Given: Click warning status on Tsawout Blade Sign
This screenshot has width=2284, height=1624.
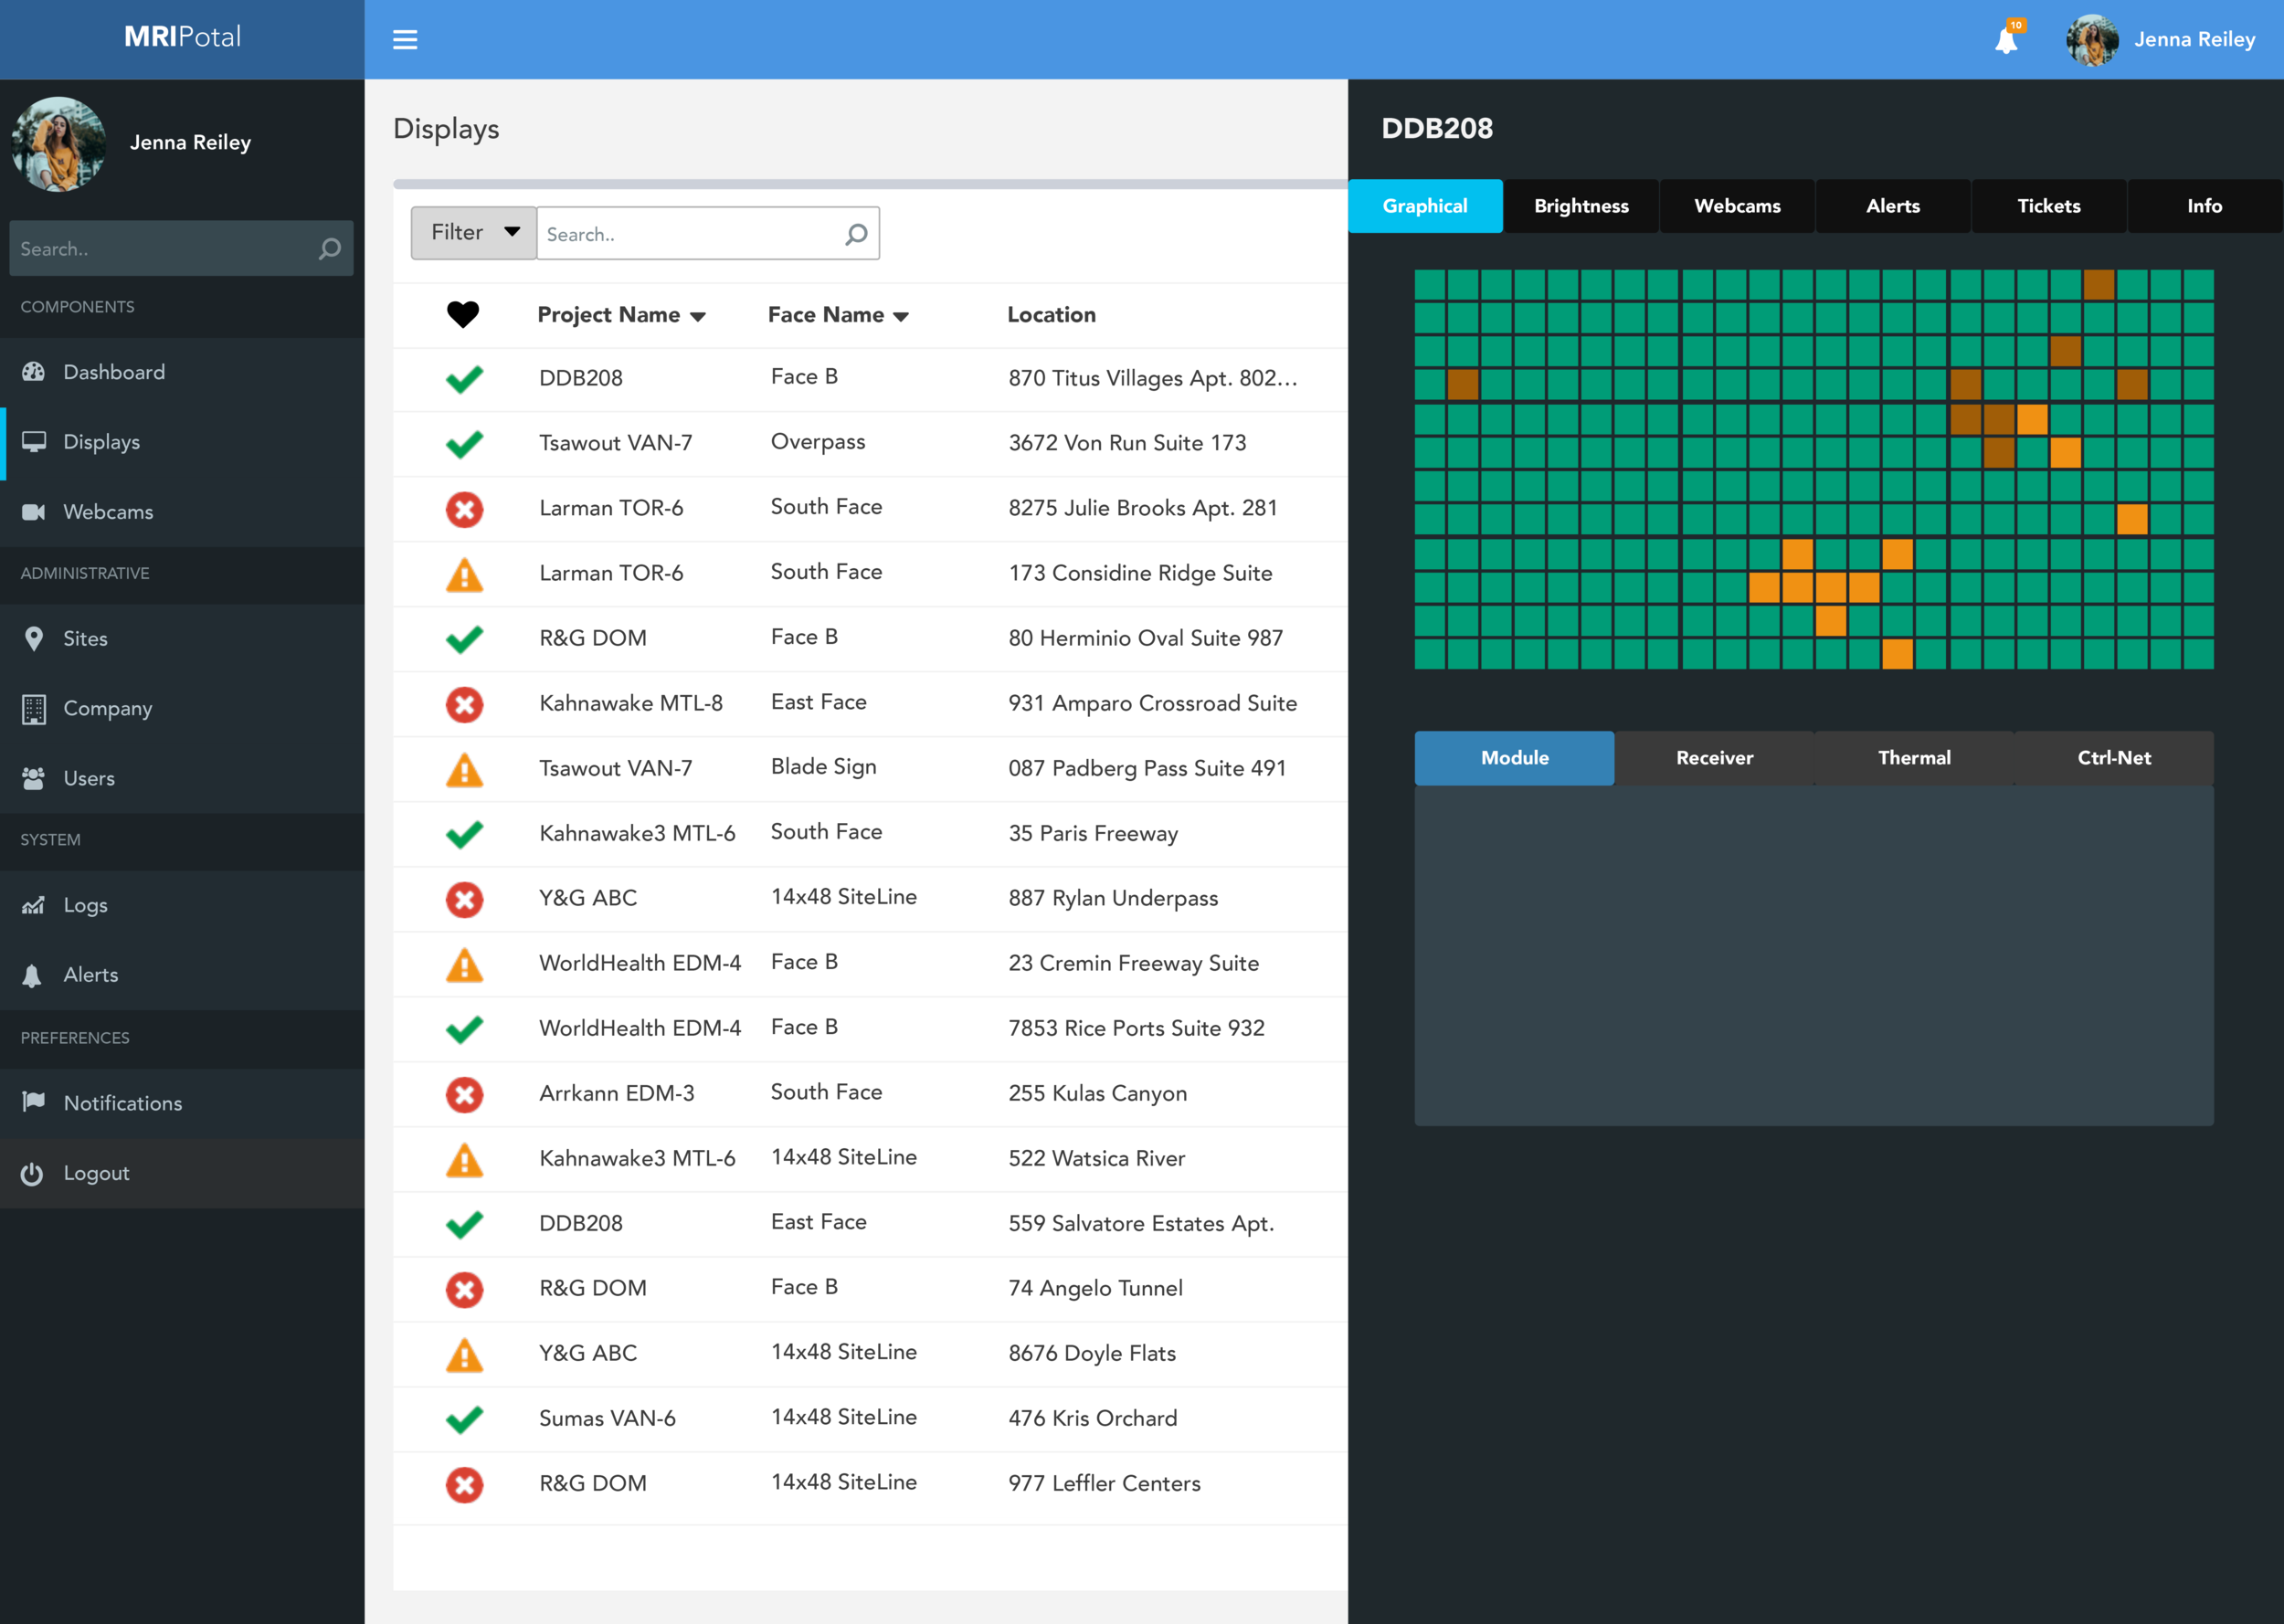Looking at the screenshot, I should click(x=465, y=769).
